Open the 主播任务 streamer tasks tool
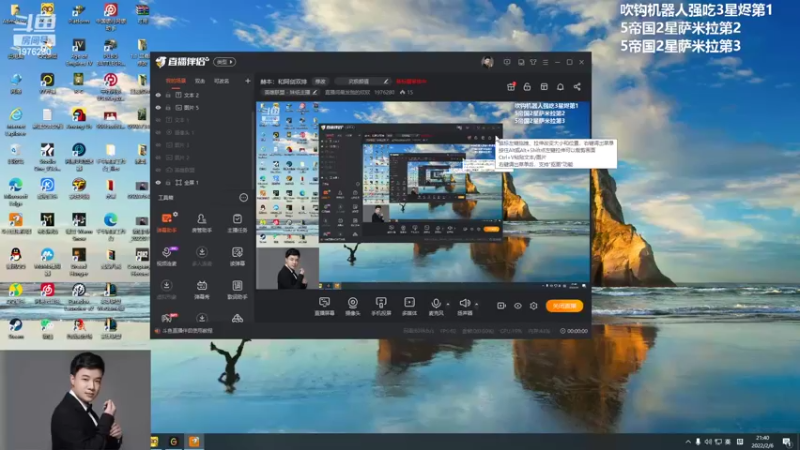 (x=237, y=223)
